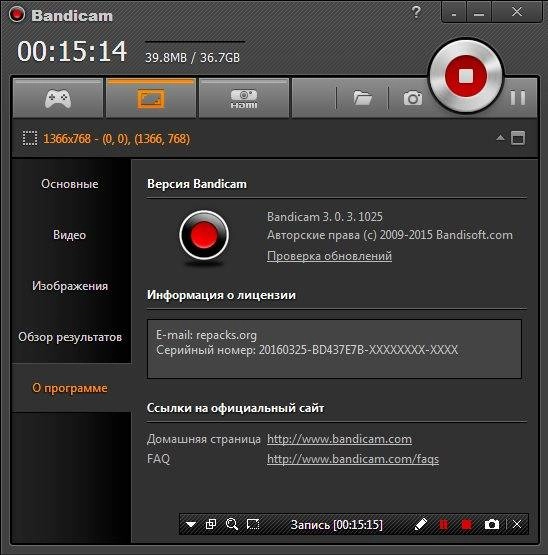The height and width of the screenshot is (555, 548).
Task: Stop recording with the big red button
Action: 466,76
